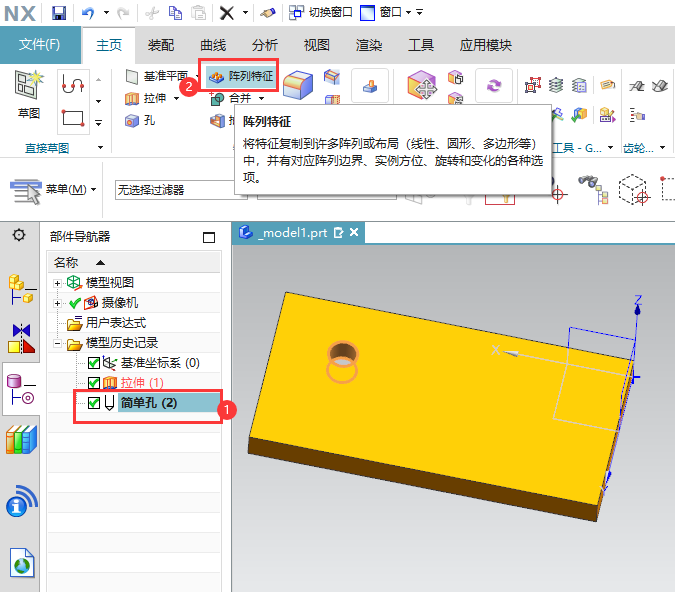Click the Delete X icon
Image resolution: width=675 pixels, height=592 pixels.
pyautogui.click(x=226, y=13)
